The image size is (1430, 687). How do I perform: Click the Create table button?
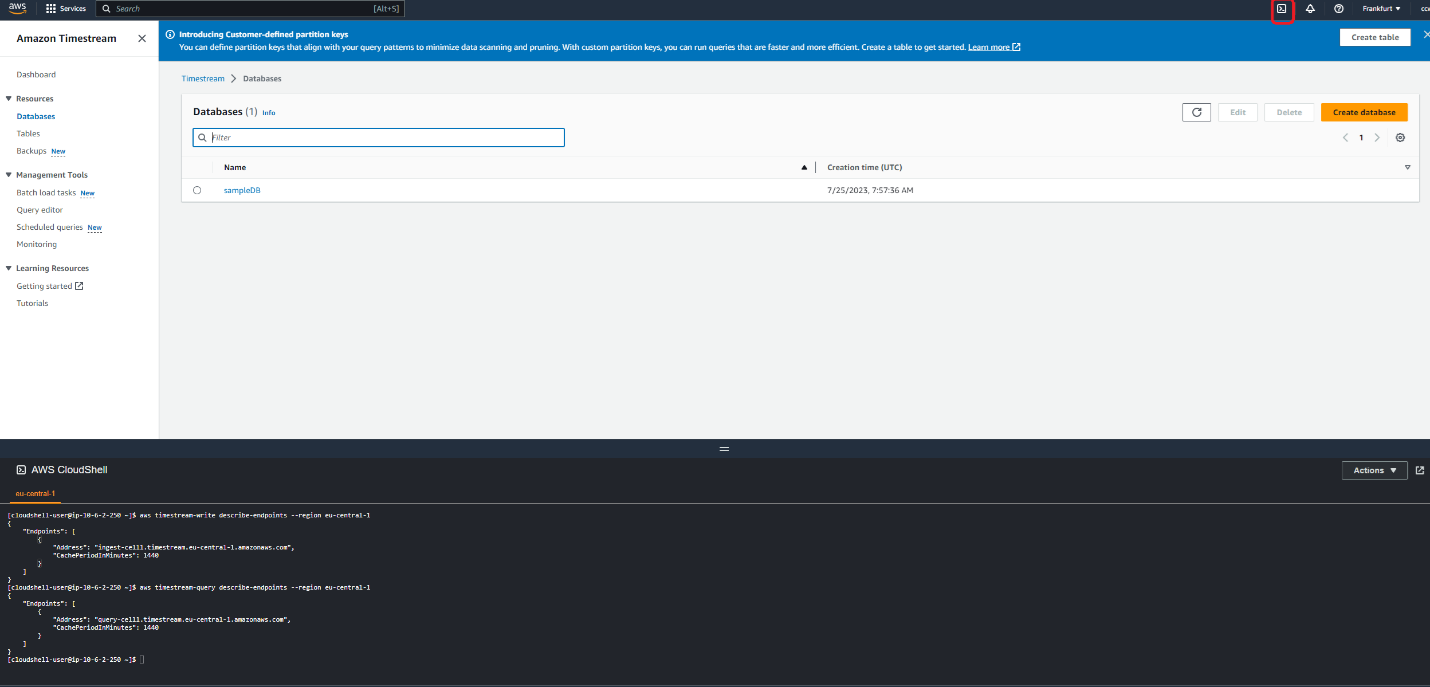tap(1375, 37)
